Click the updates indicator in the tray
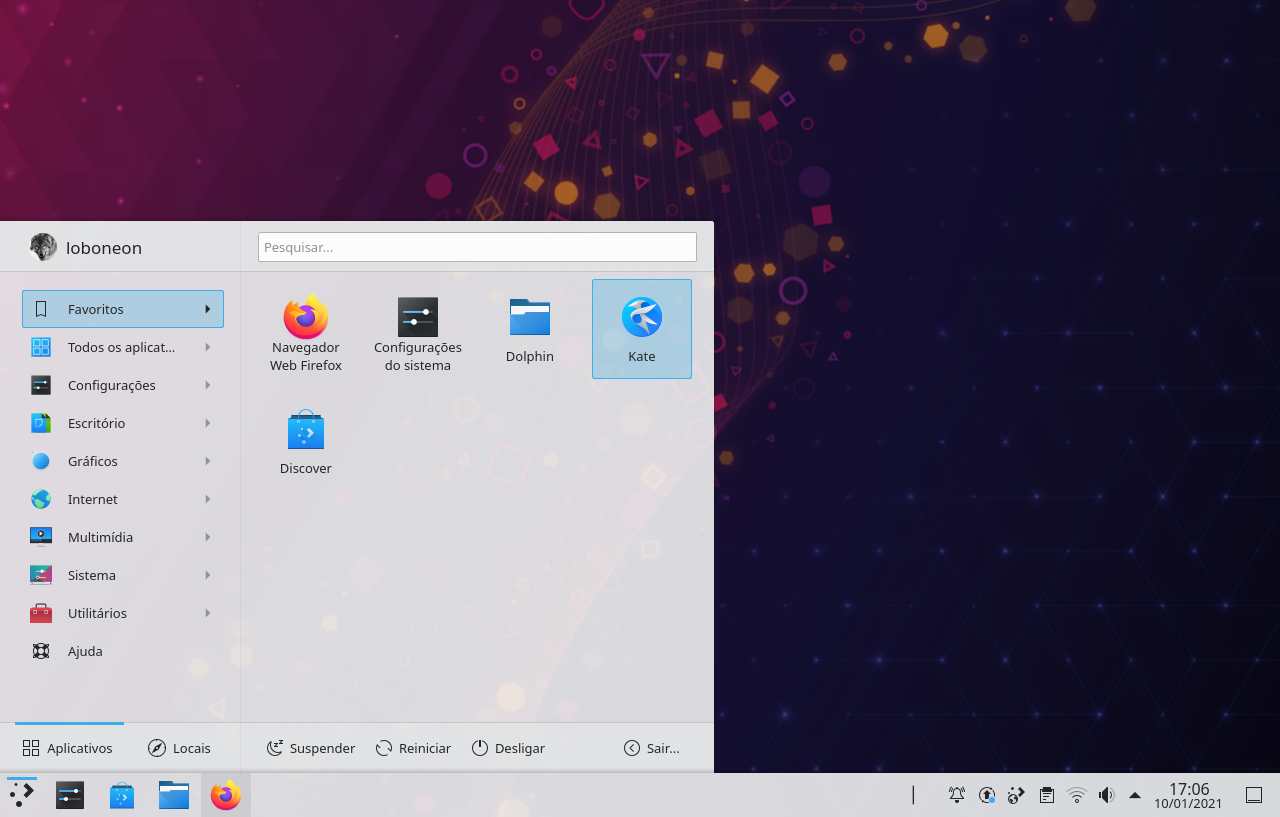Image resolution: width=1280 pixels, height=817 pixels. click(986, 795)
